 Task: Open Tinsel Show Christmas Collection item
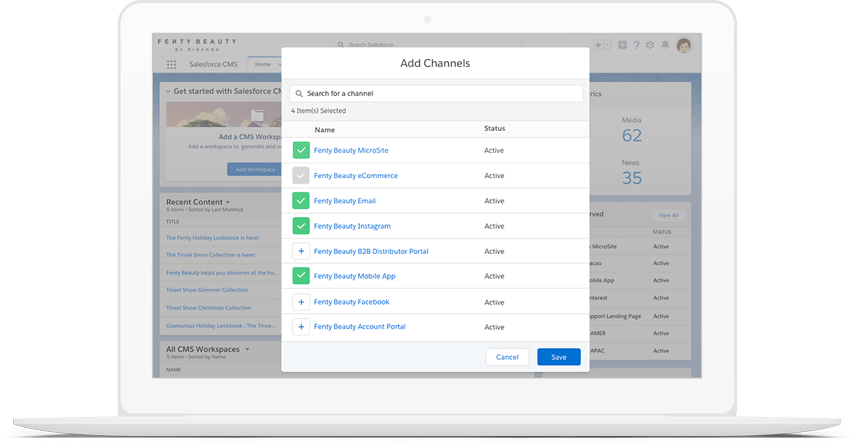coord(209,308)
